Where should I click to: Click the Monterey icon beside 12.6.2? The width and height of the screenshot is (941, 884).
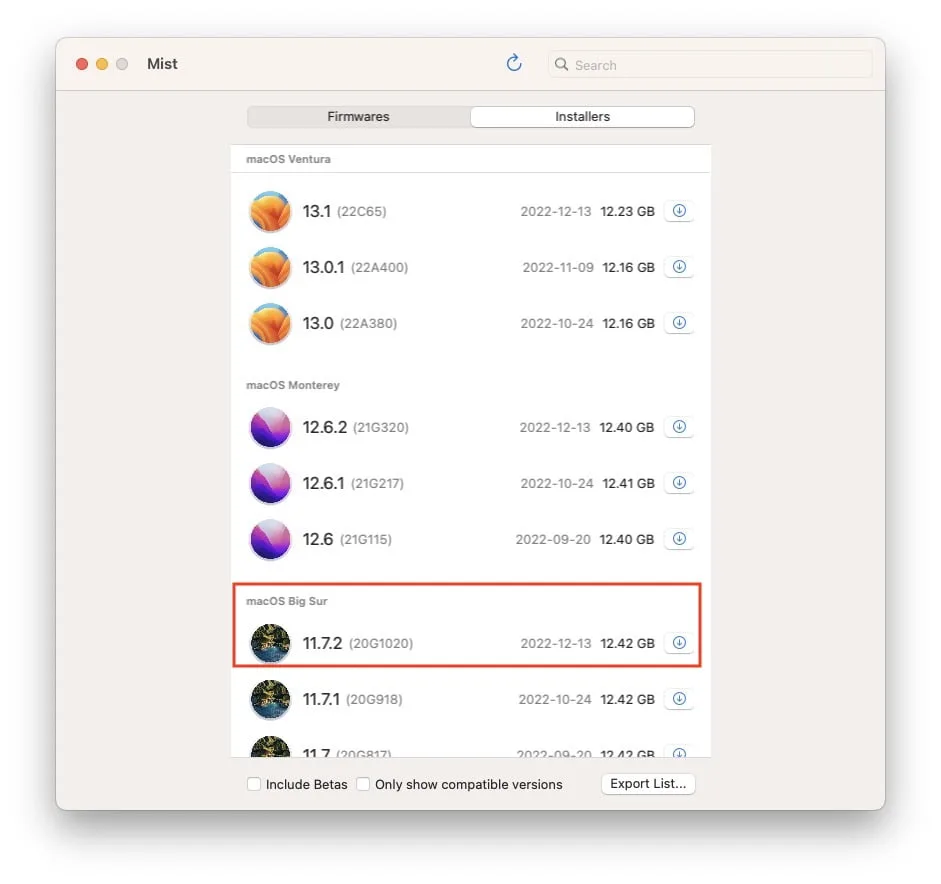[x=270, y=427]
